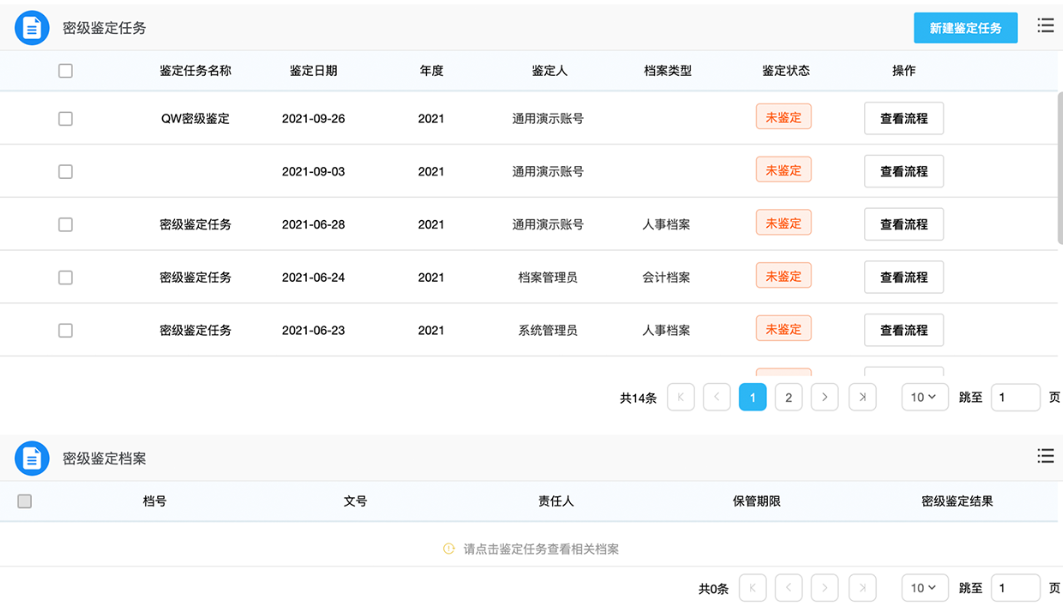Go to previous page in task pagination

point(716,397)
